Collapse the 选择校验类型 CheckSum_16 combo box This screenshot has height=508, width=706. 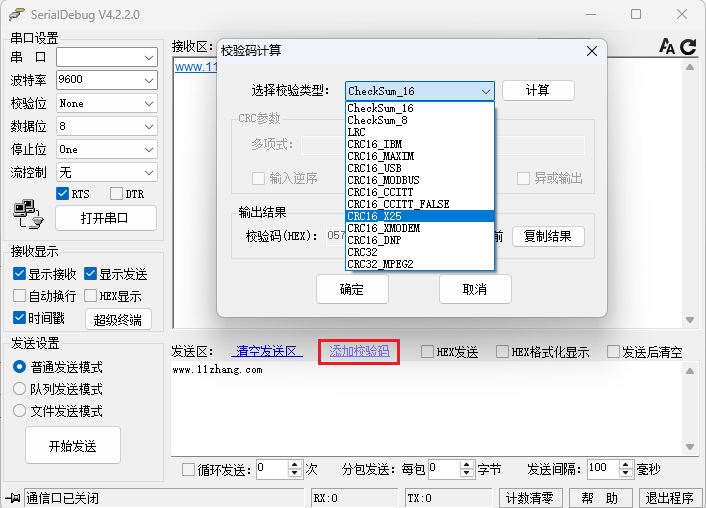coord(420,91)
